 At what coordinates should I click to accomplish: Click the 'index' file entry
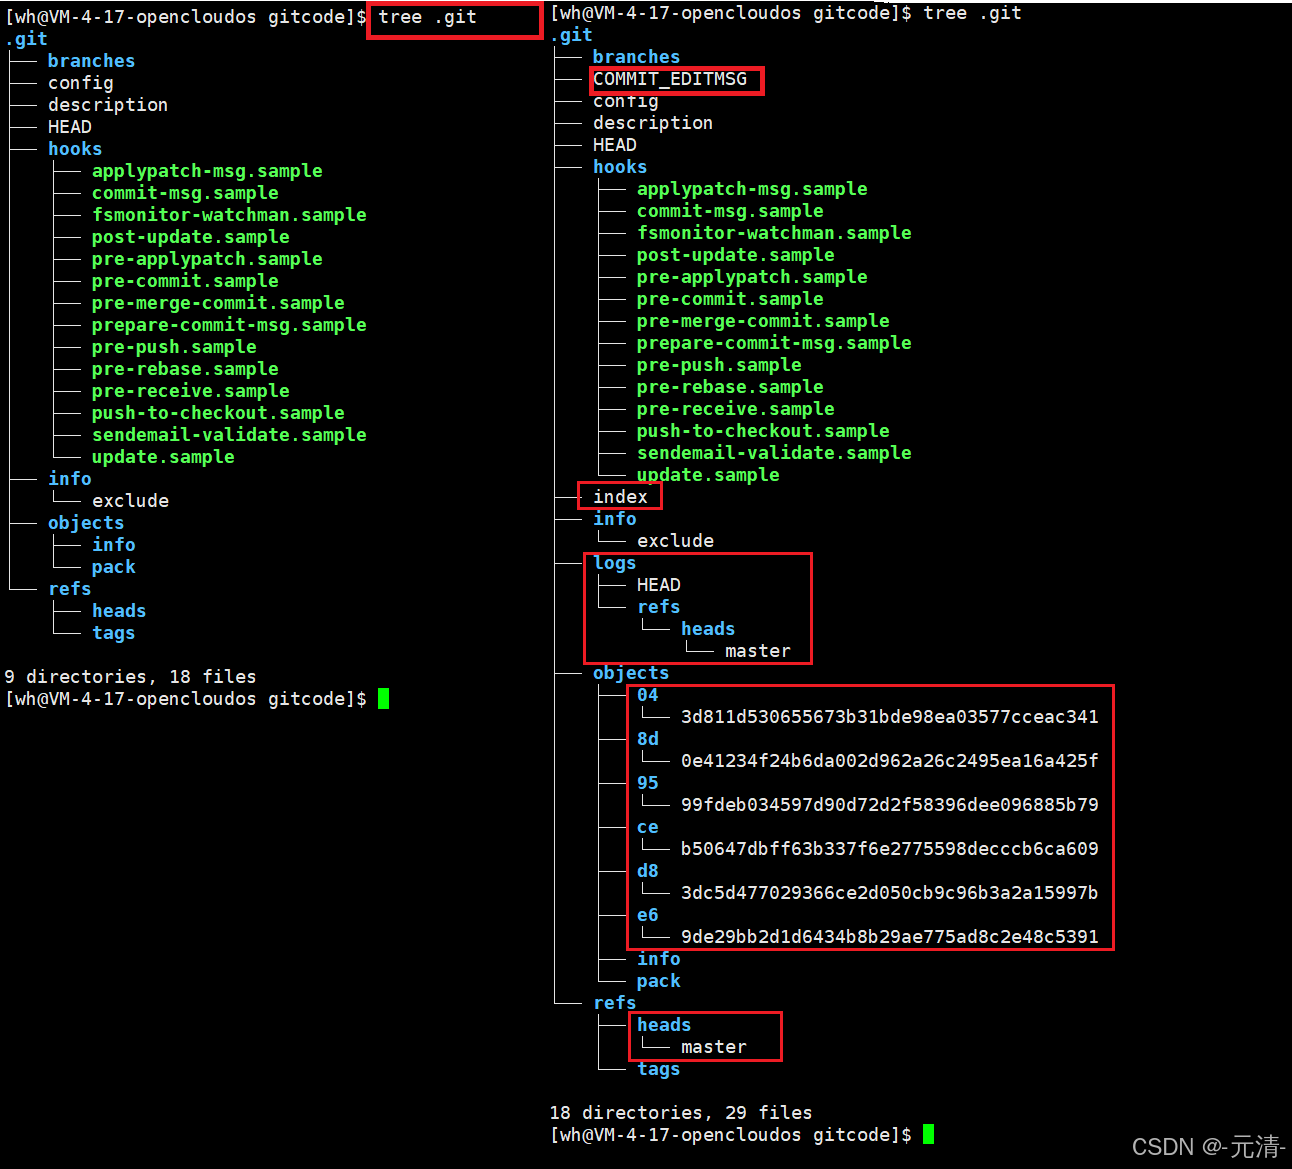pyautogui.click(x=620, y=497)
